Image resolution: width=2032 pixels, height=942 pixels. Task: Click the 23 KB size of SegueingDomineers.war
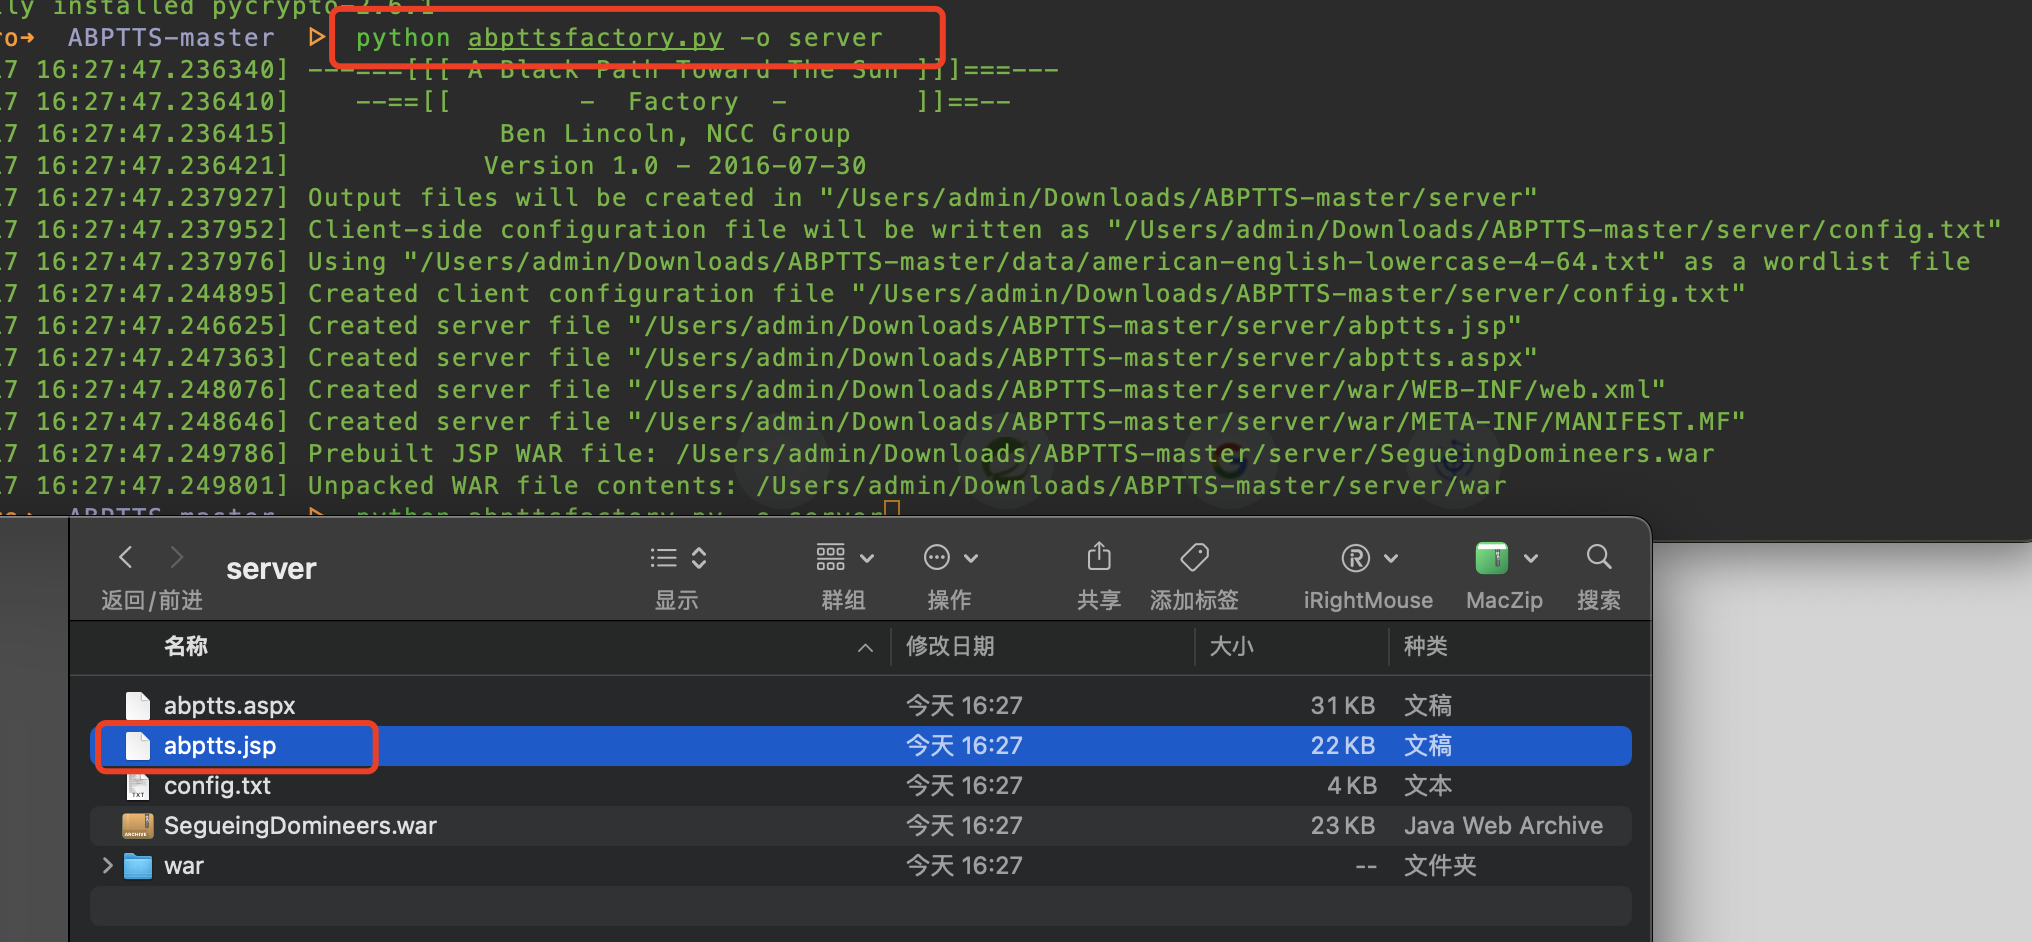click(x=1343, y=826)
